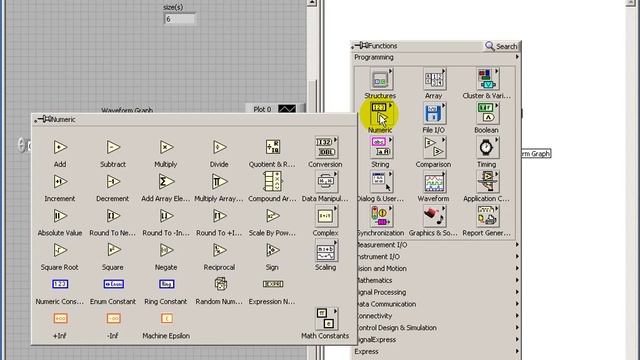The image size is (640, 360).
Task: Open the Timing palette
Action: pos(487,148)
